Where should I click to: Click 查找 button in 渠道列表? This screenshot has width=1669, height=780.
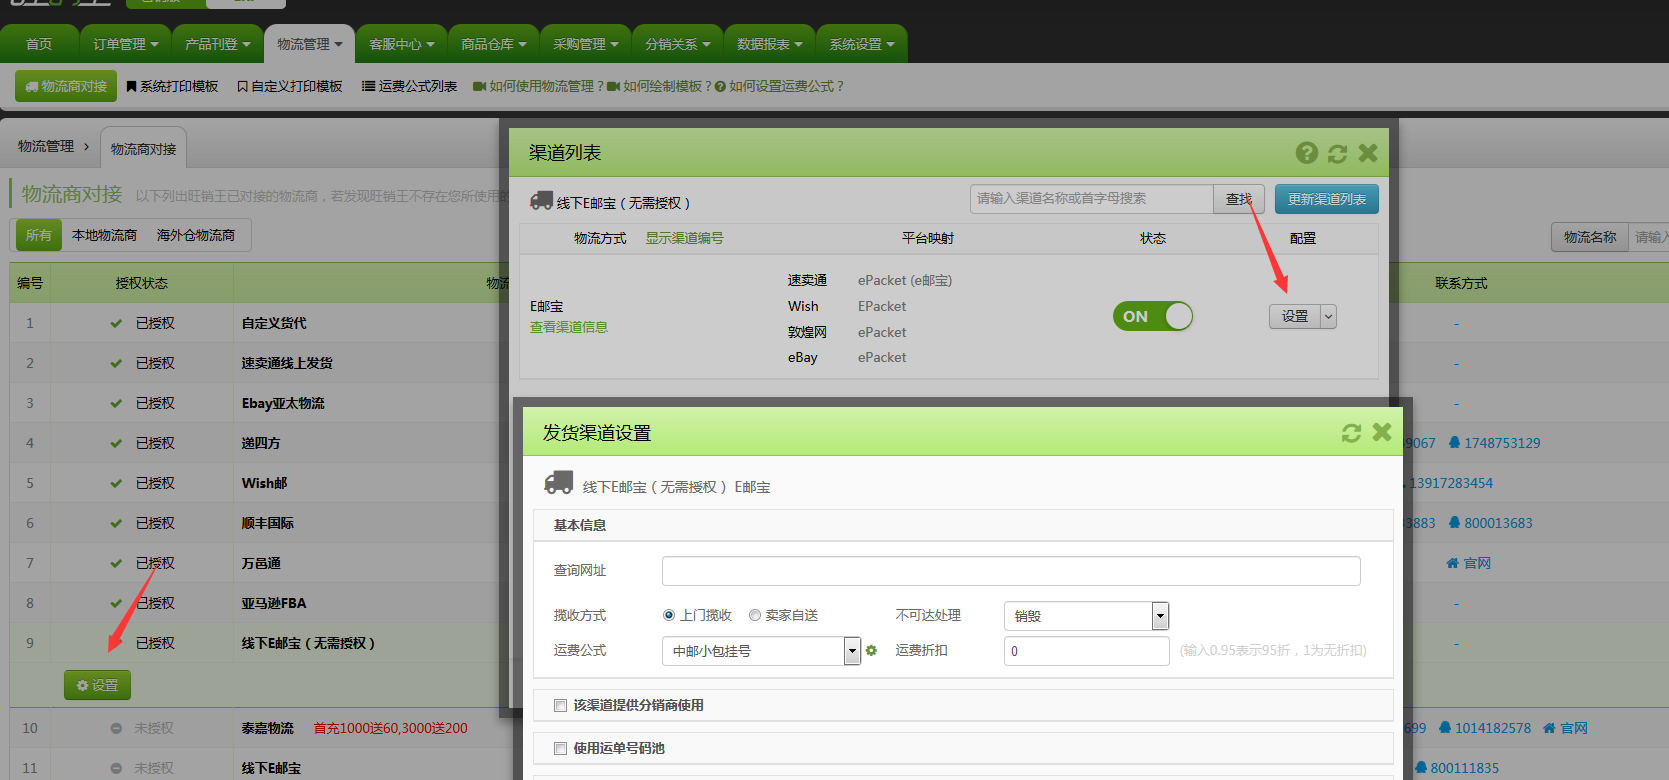(1239, 199)
